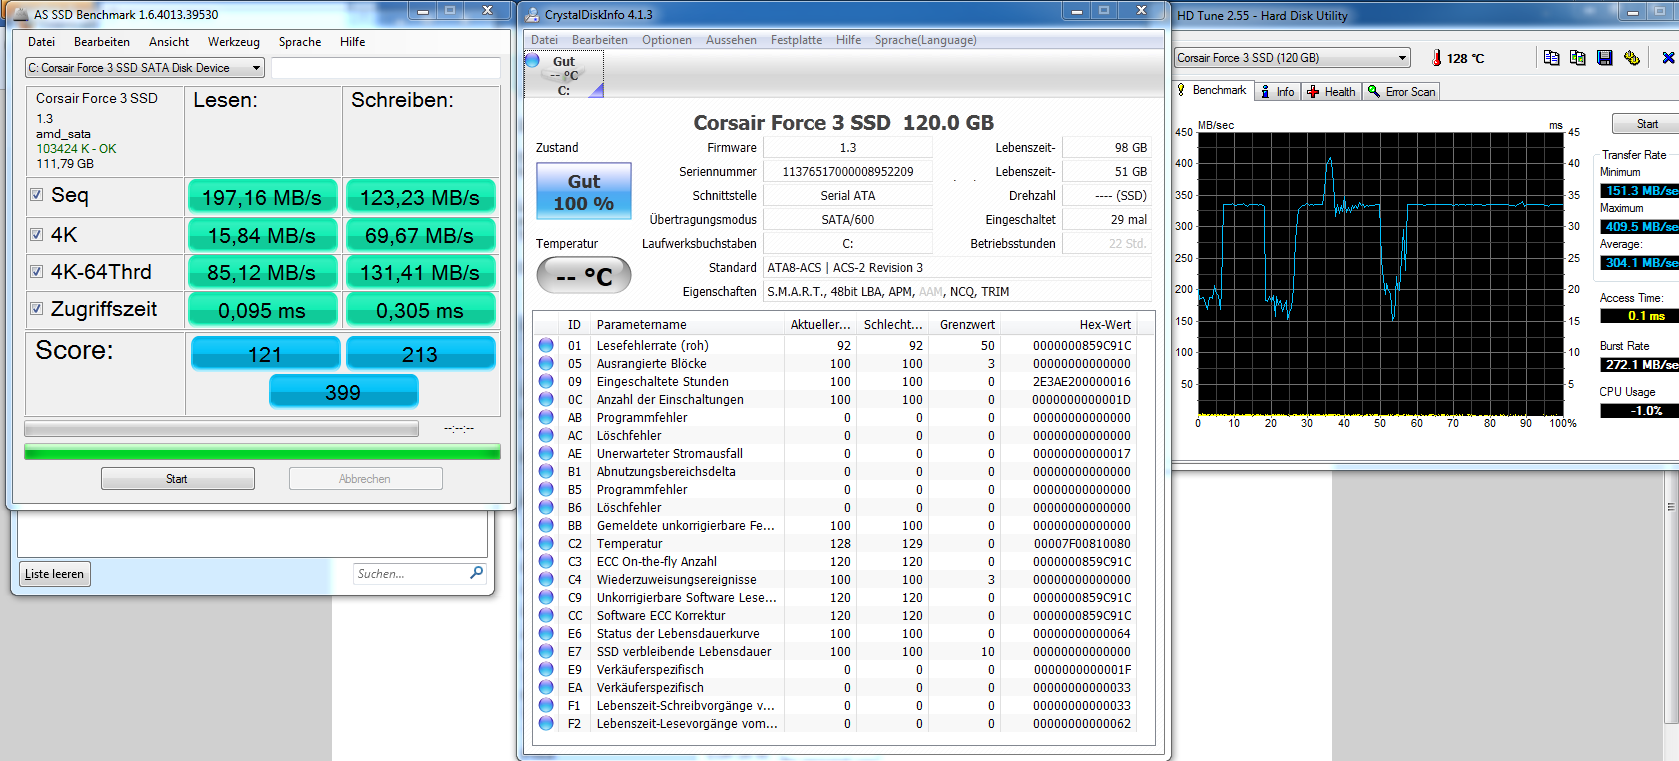Toggle the Zugriffszeit test checkbox

pos(37,309)
